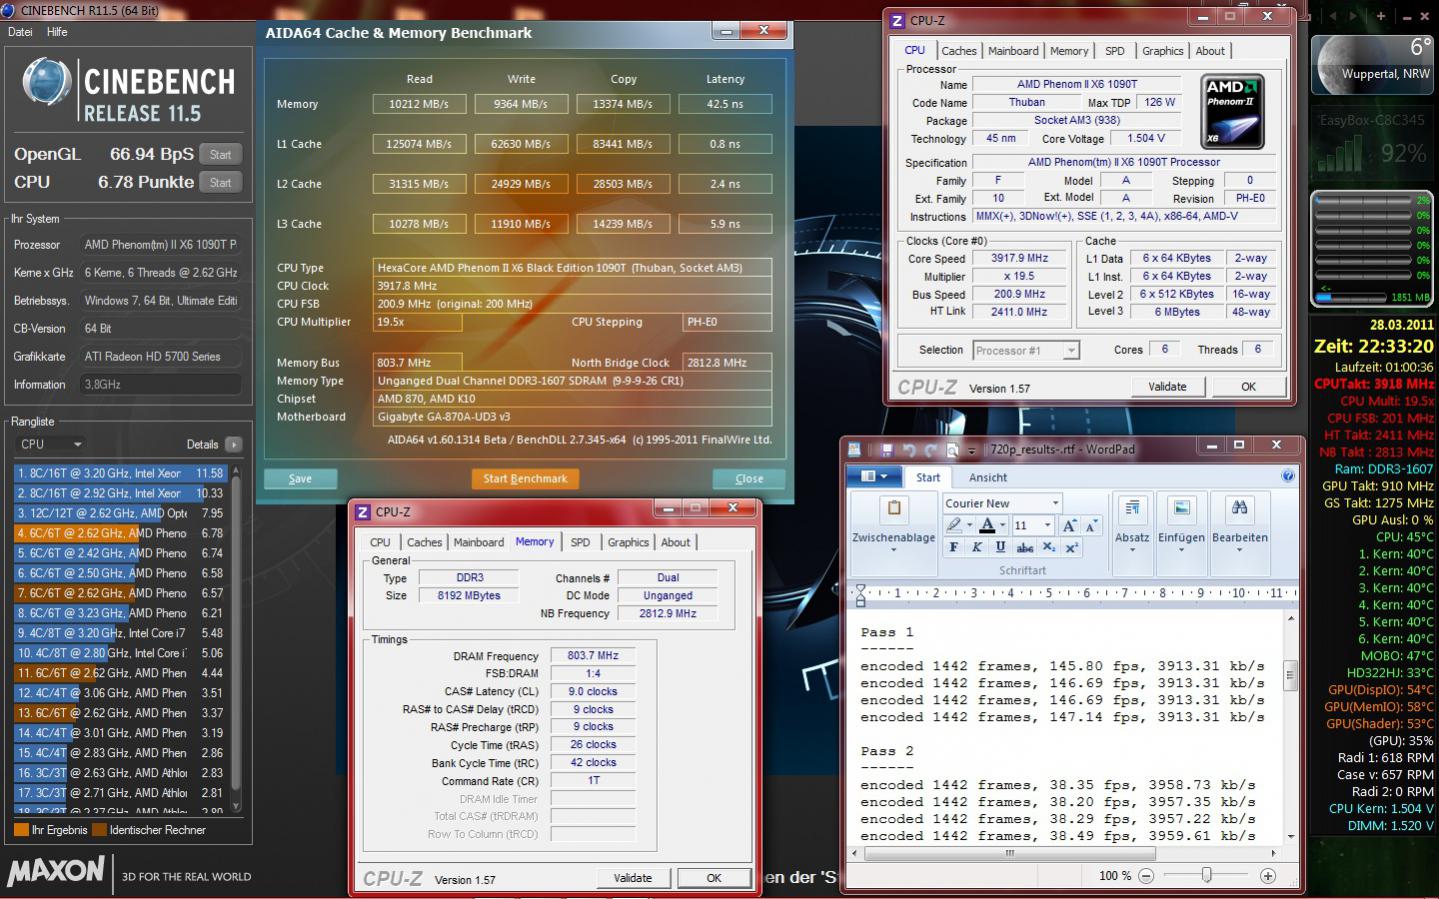Screen dimensions: 1439x899
Task: Click the ruler indent marker in WordPad
Action: (x=860, y=594)
